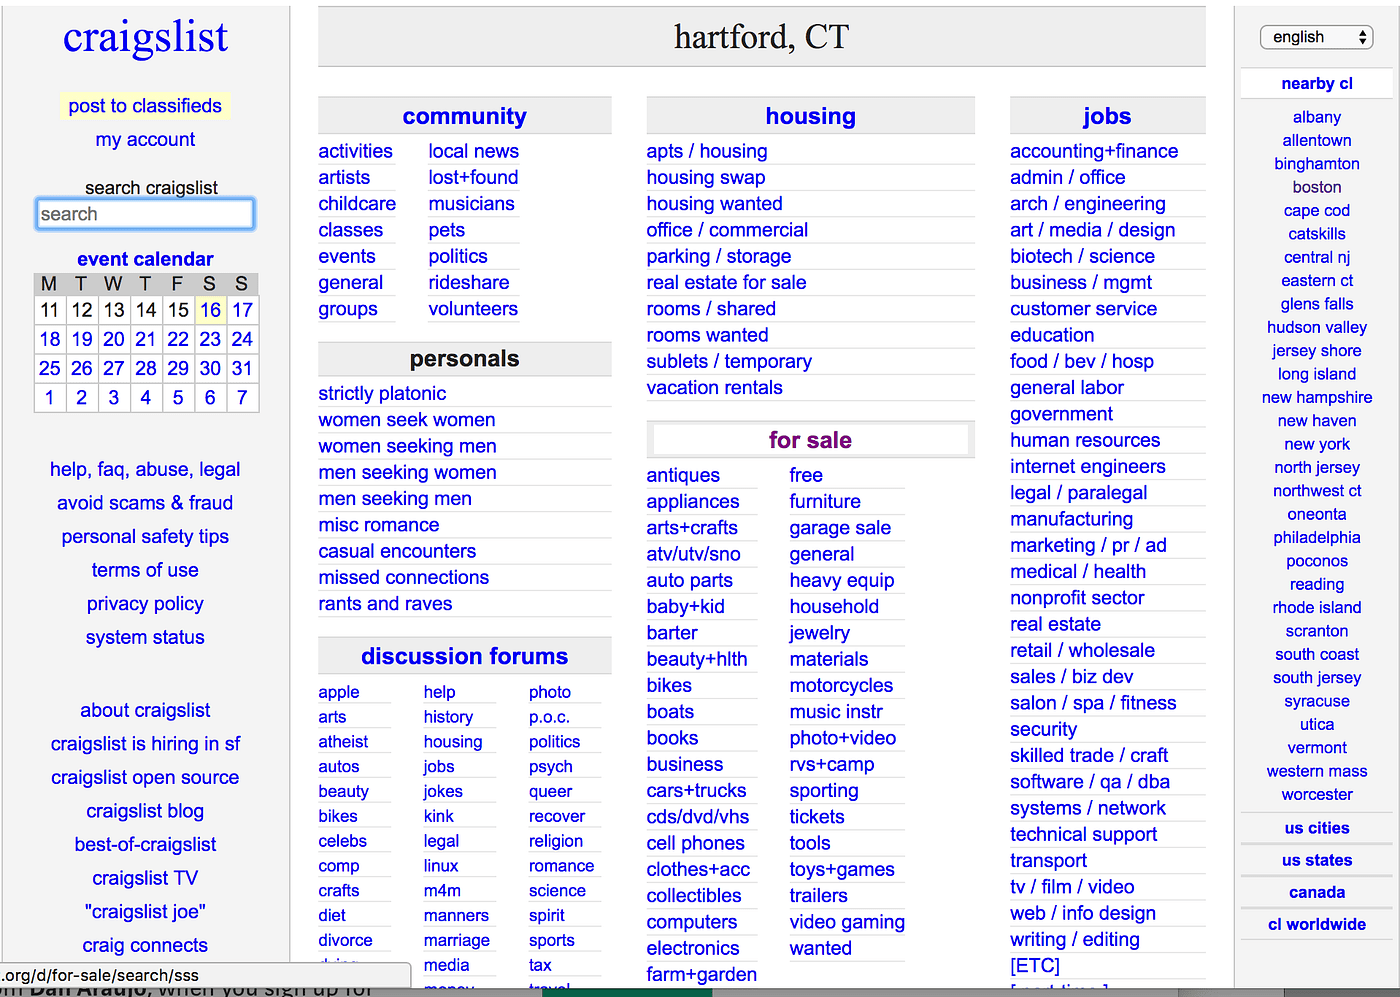
Task: Open personal safety tips
Action: coord(145,537)
